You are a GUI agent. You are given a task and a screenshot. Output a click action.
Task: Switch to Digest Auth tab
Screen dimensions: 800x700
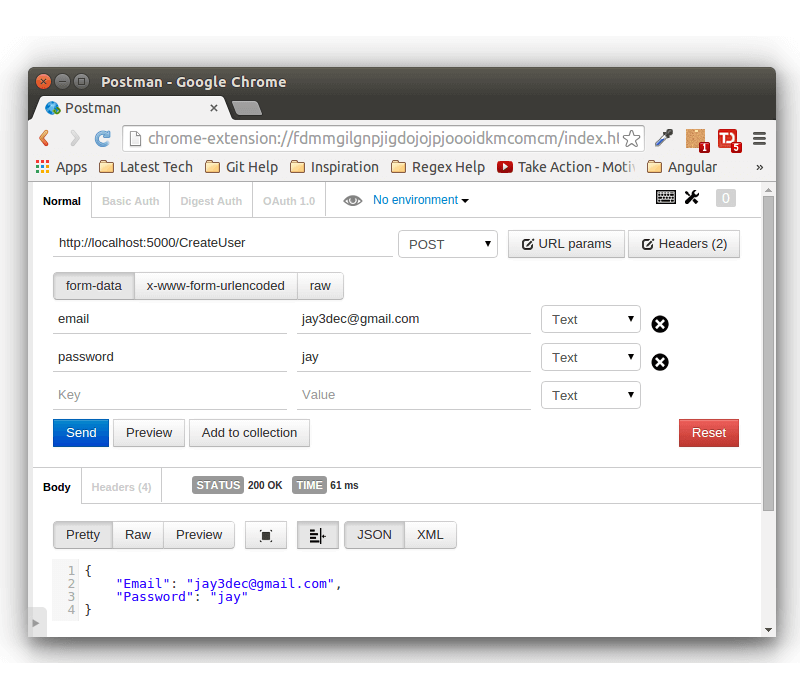[x=211, y=201]
